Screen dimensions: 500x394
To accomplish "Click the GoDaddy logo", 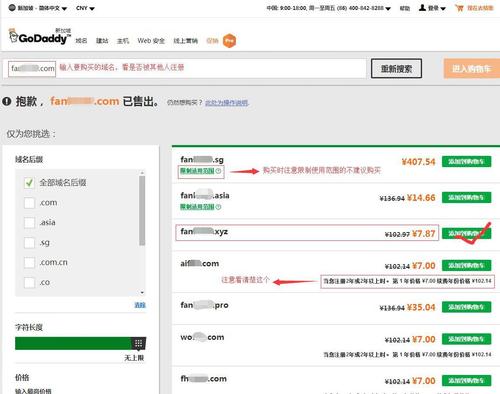I will coord(40,37).
